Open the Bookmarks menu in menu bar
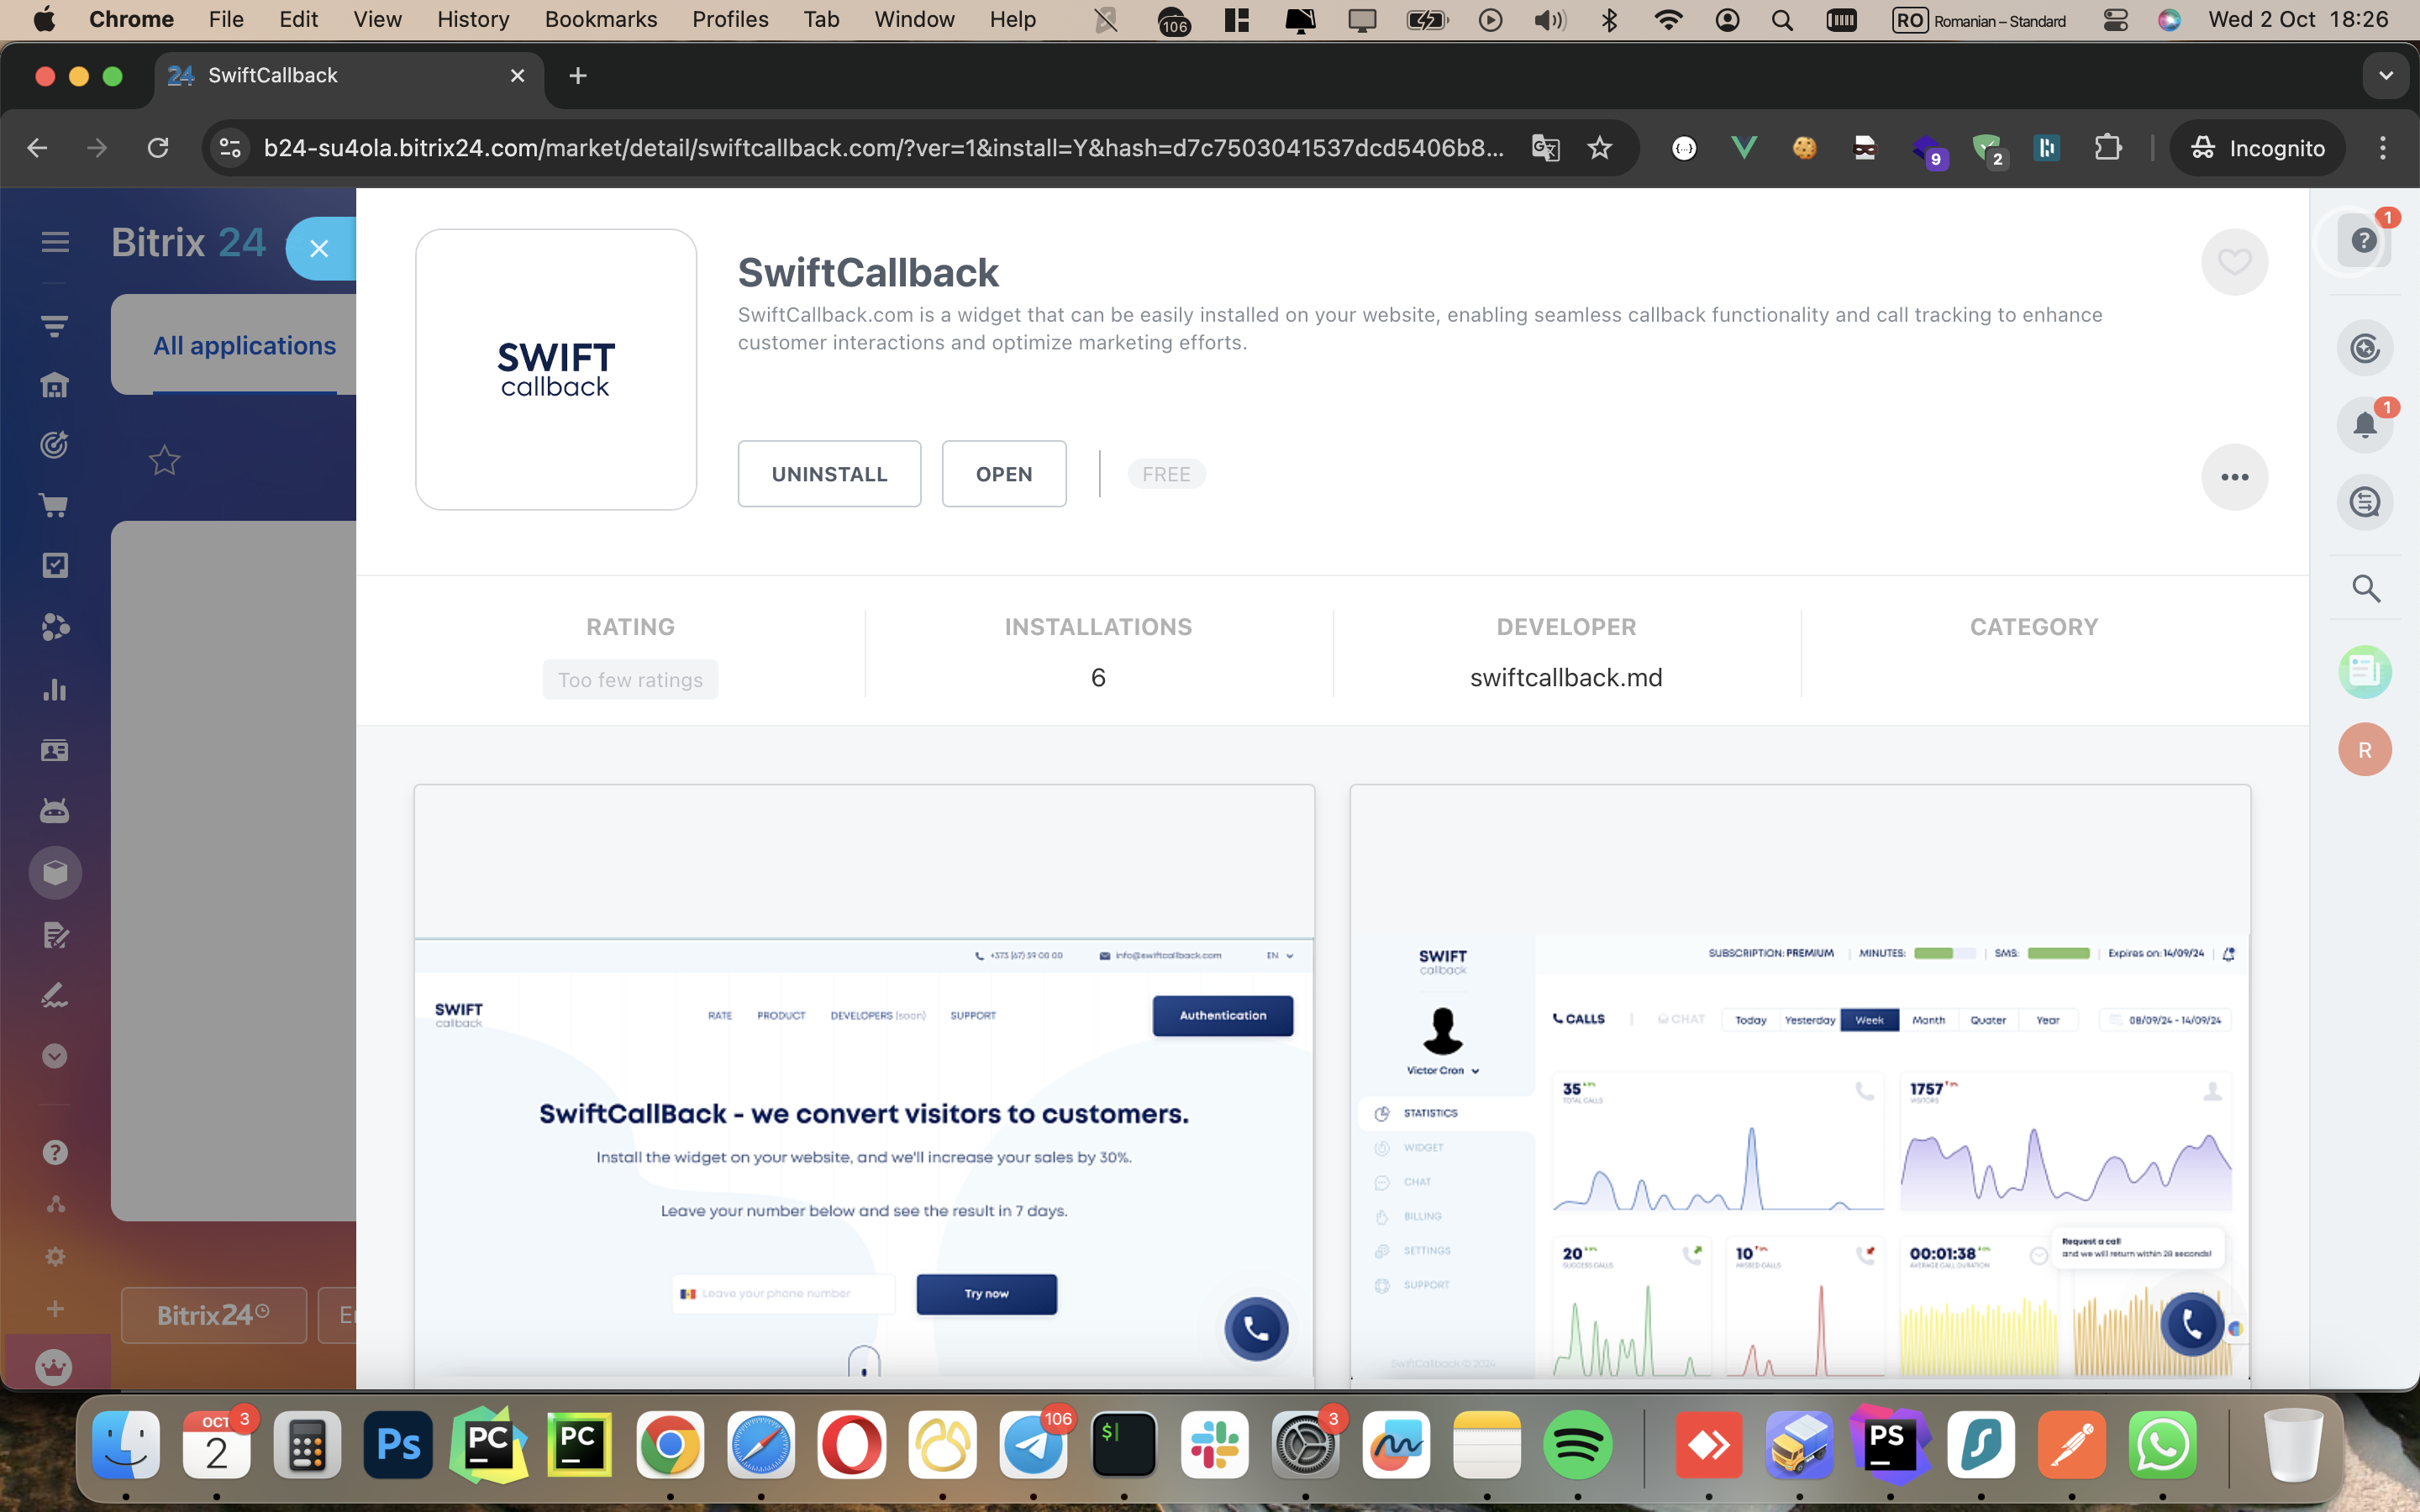Image resolution: width=2420 pixels, height=1512 pixels. click(x=600, y=19)
